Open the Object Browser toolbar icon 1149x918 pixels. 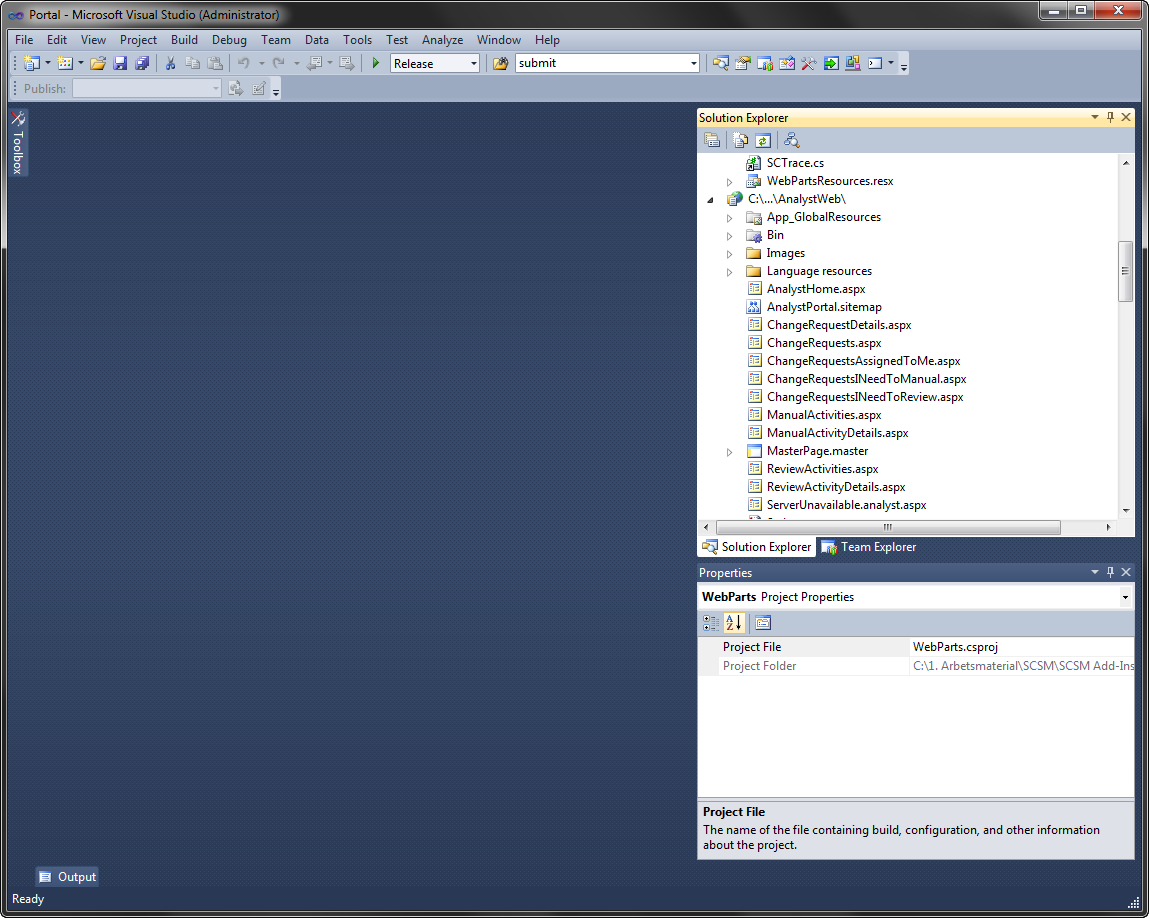786,64
